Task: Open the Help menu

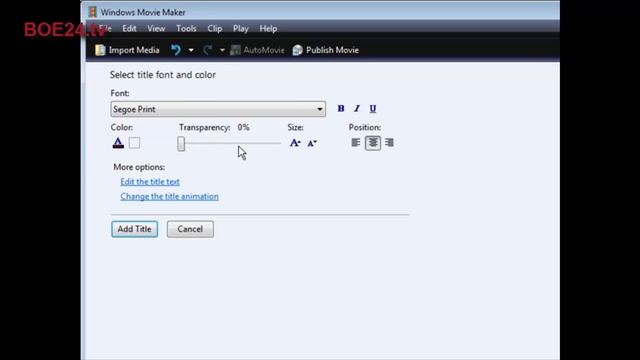Action: [x=268, y=29]
